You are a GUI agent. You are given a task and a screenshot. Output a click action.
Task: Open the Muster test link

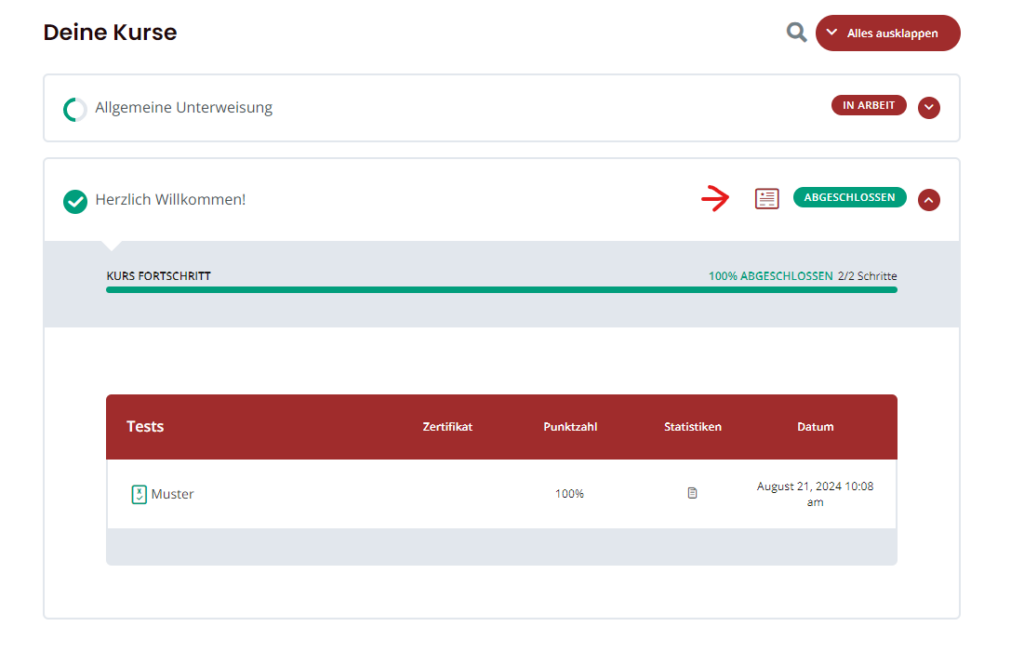tap(172, 494)
